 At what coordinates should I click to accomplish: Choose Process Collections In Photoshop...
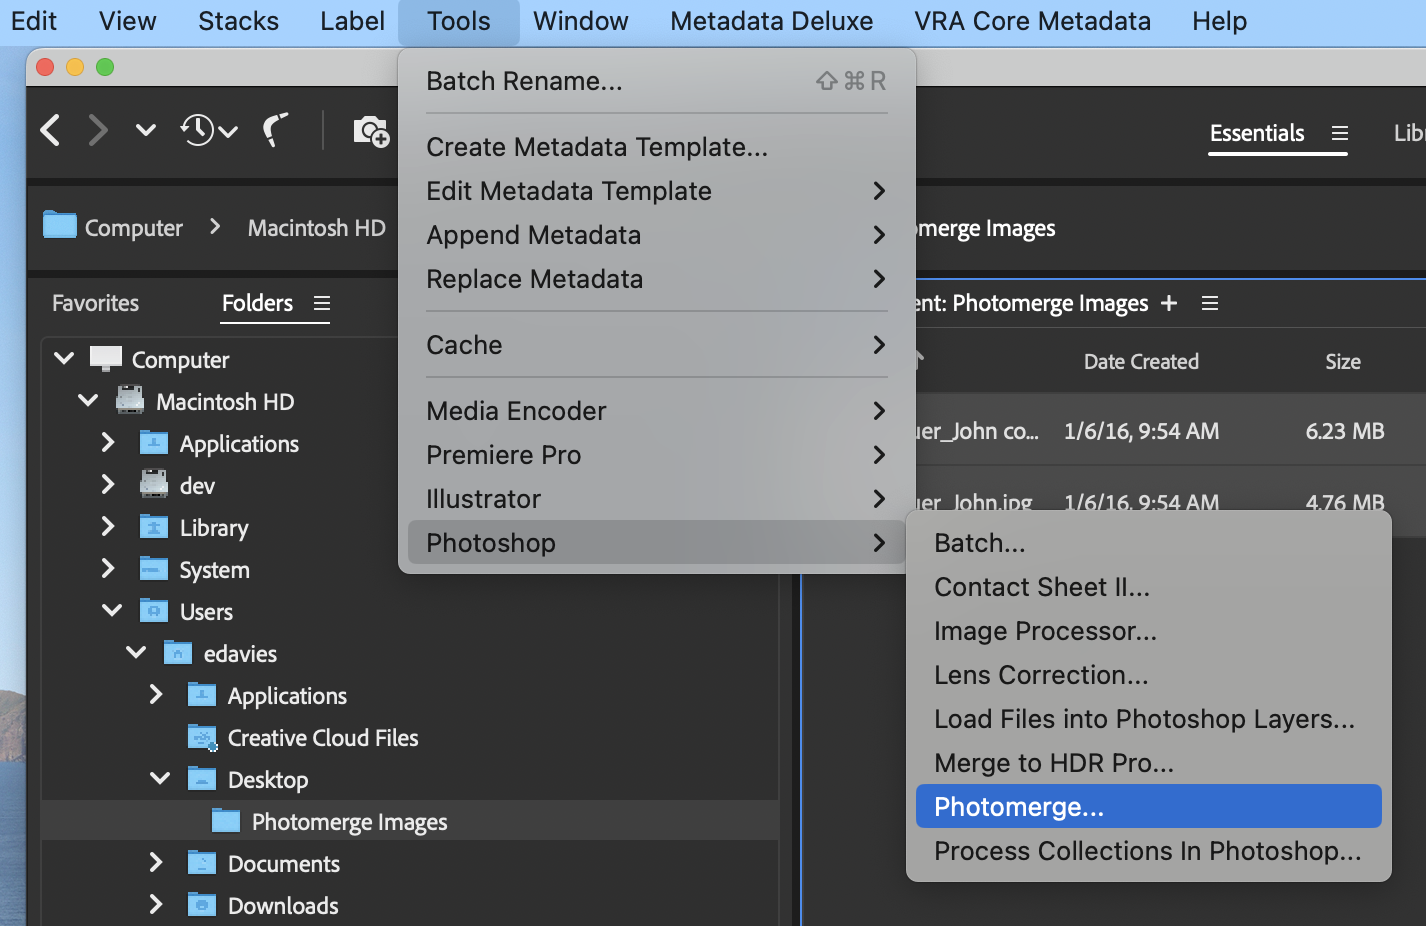(x=1148, y=851)
